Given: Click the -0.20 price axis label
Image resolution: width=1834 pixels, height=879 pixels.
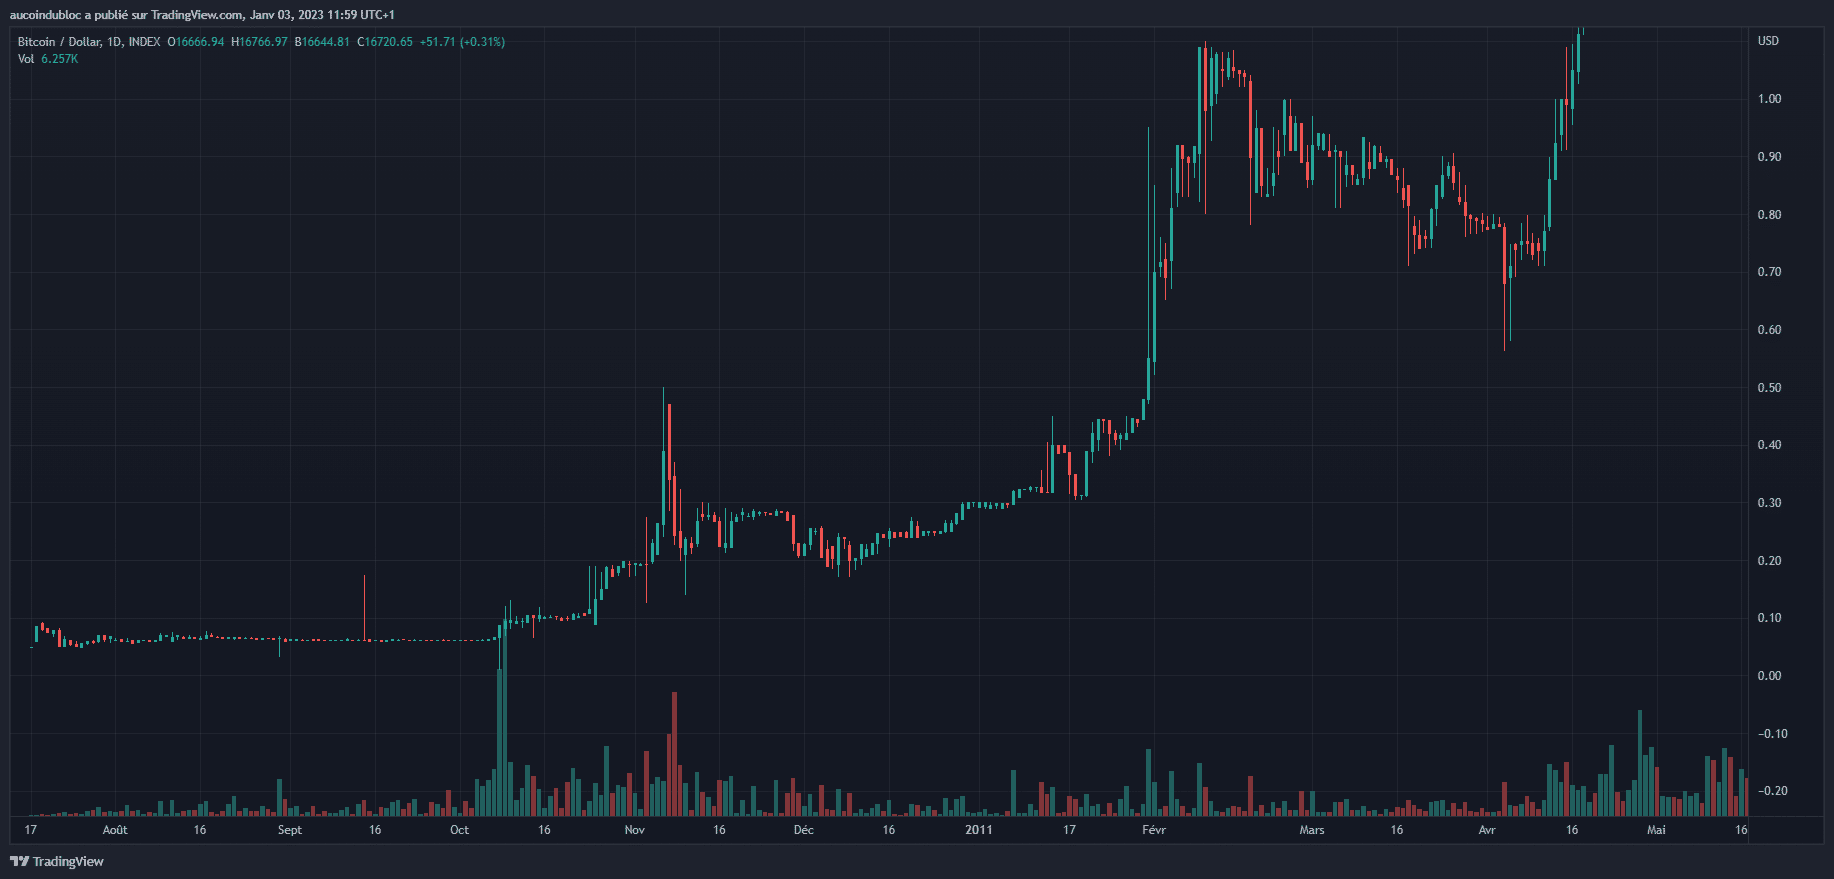Looking at the screenshot, I should coord(1772,791).
